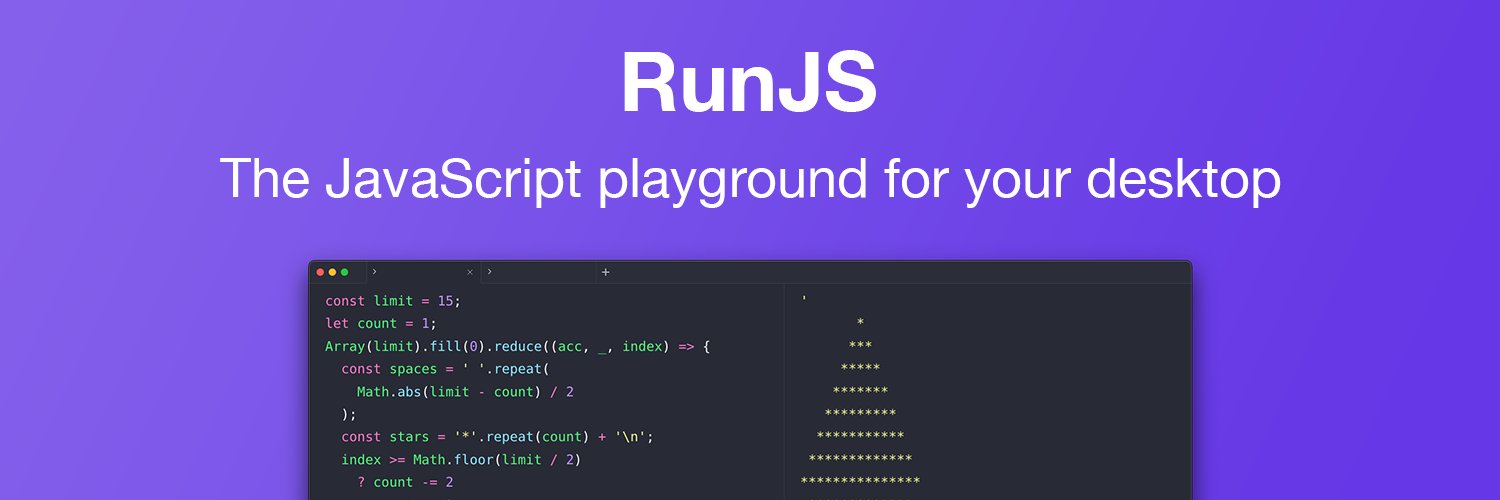Click the red close window button

[321, 272]
